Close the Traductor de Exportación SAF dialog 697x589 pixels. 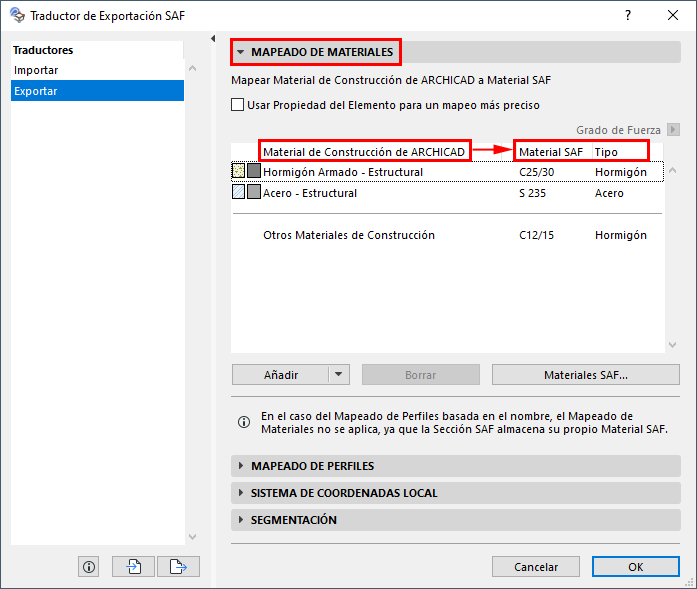(x=673, y=15)
